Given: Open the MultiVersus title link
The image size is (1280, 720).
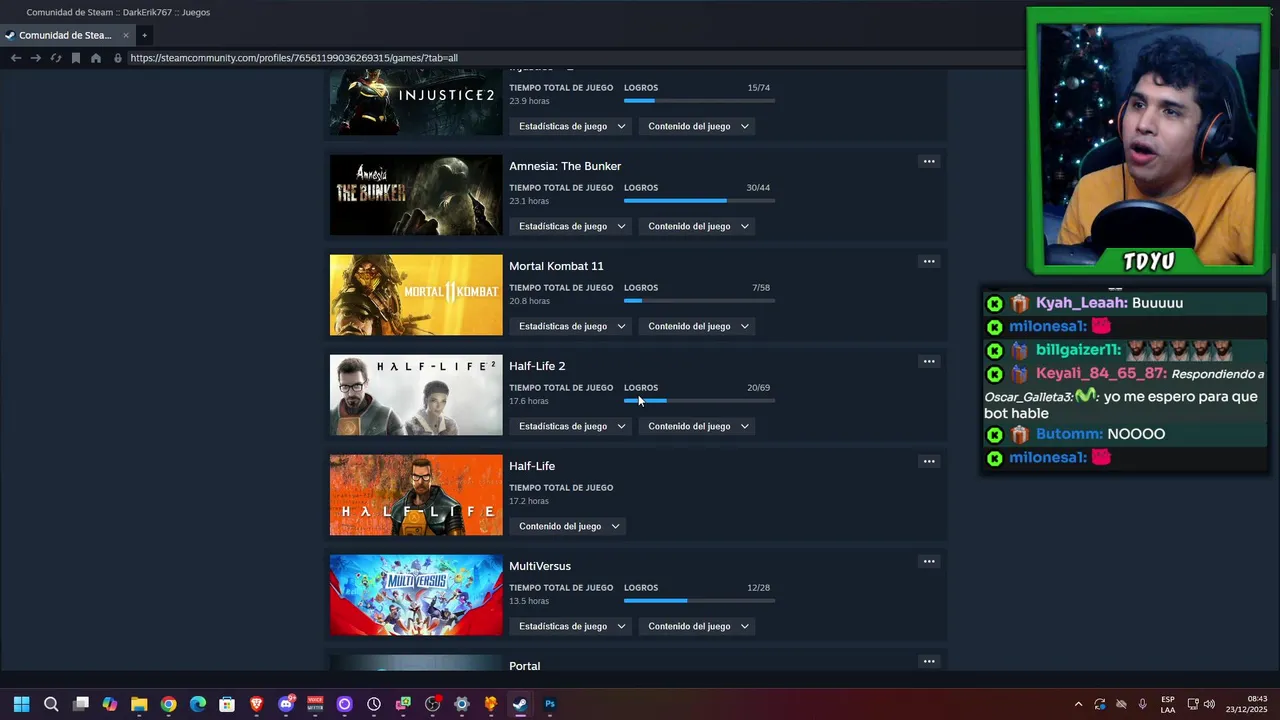Looking at the screenshot, I should 540,566.
